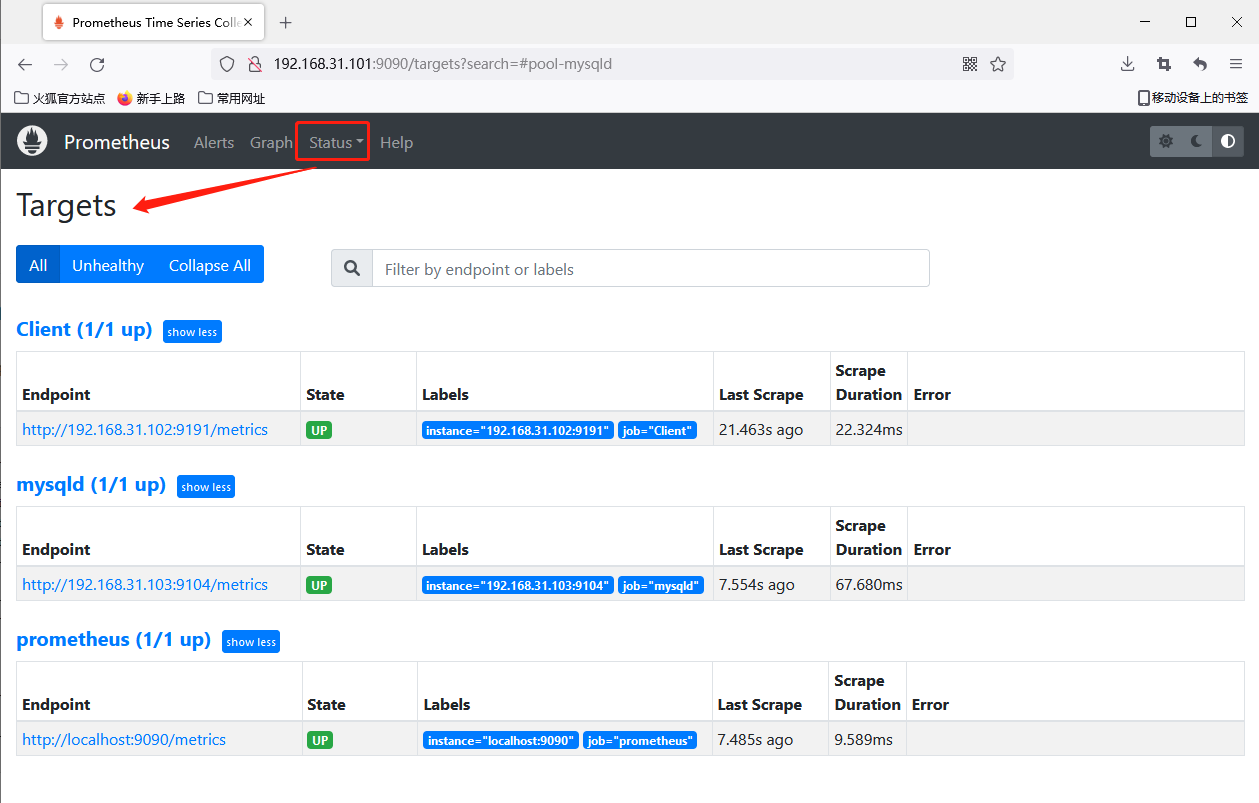Click the filter by endpoint search field
Image resolution: width=1259 pixels, height=803 pixels.
[x=650, y=269]
